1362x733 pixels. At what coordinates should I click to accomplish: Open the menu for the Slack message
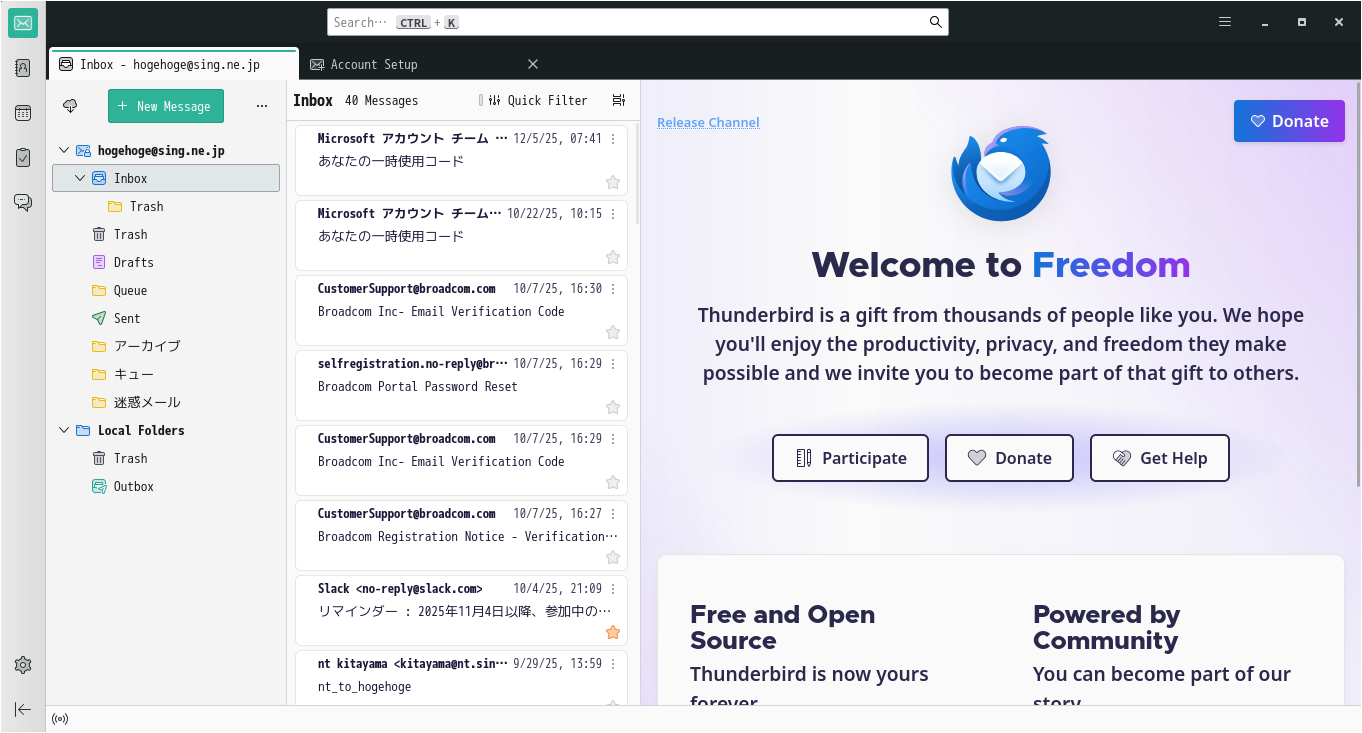click(x=613, y=589)
